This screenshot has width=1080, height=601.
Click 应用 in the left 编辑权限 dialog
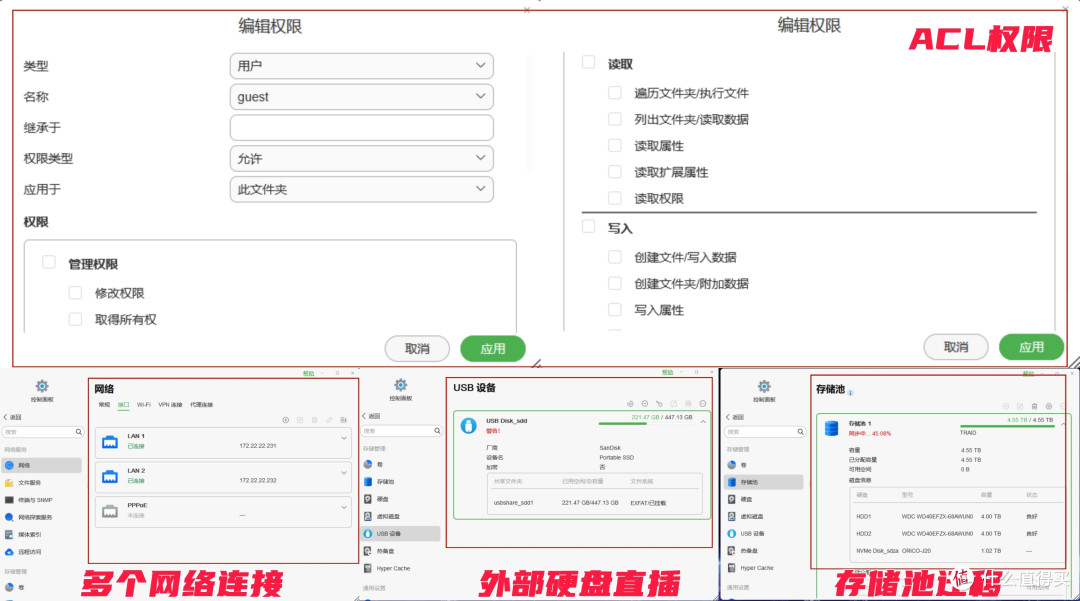pyautogui.click(x=492, y=348)
